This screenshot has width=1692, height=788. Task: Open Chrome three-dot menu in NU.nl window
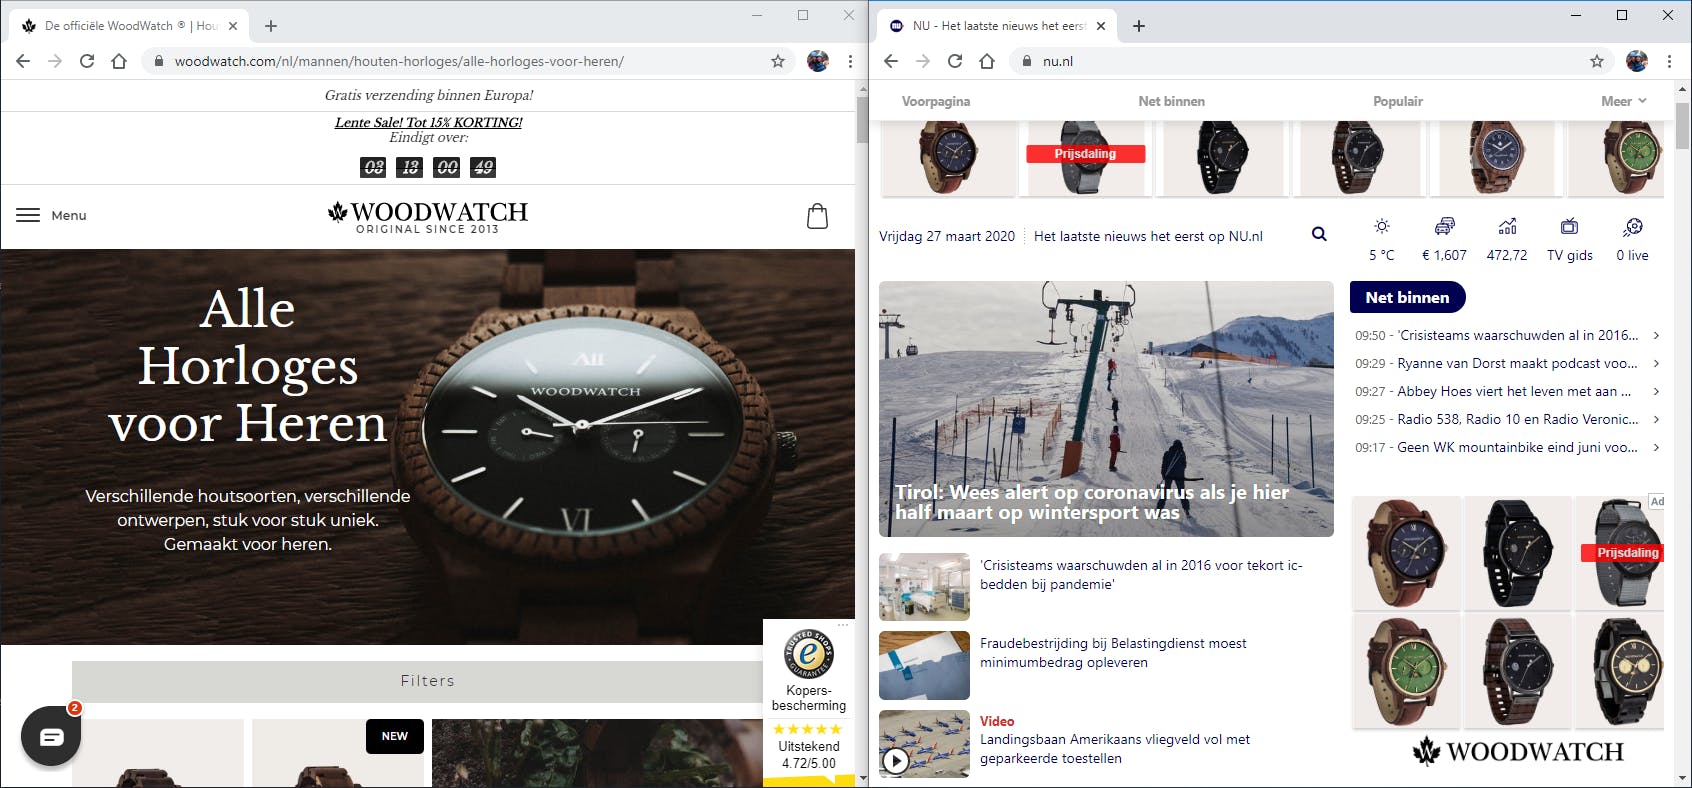[x=1669, y=61]
